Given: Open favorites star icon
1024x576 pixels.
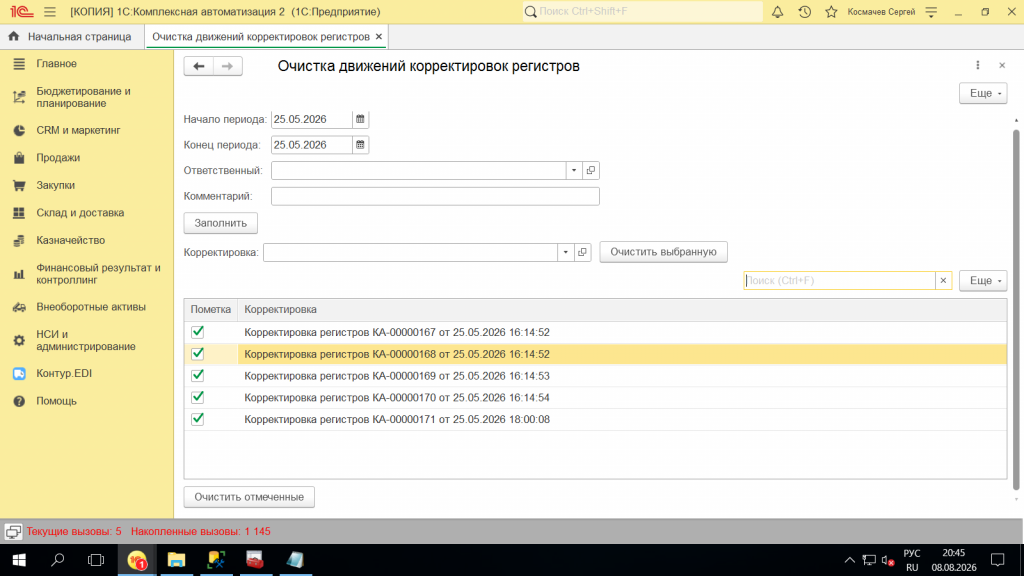Looking at the screenshot, I should point(831,12).
